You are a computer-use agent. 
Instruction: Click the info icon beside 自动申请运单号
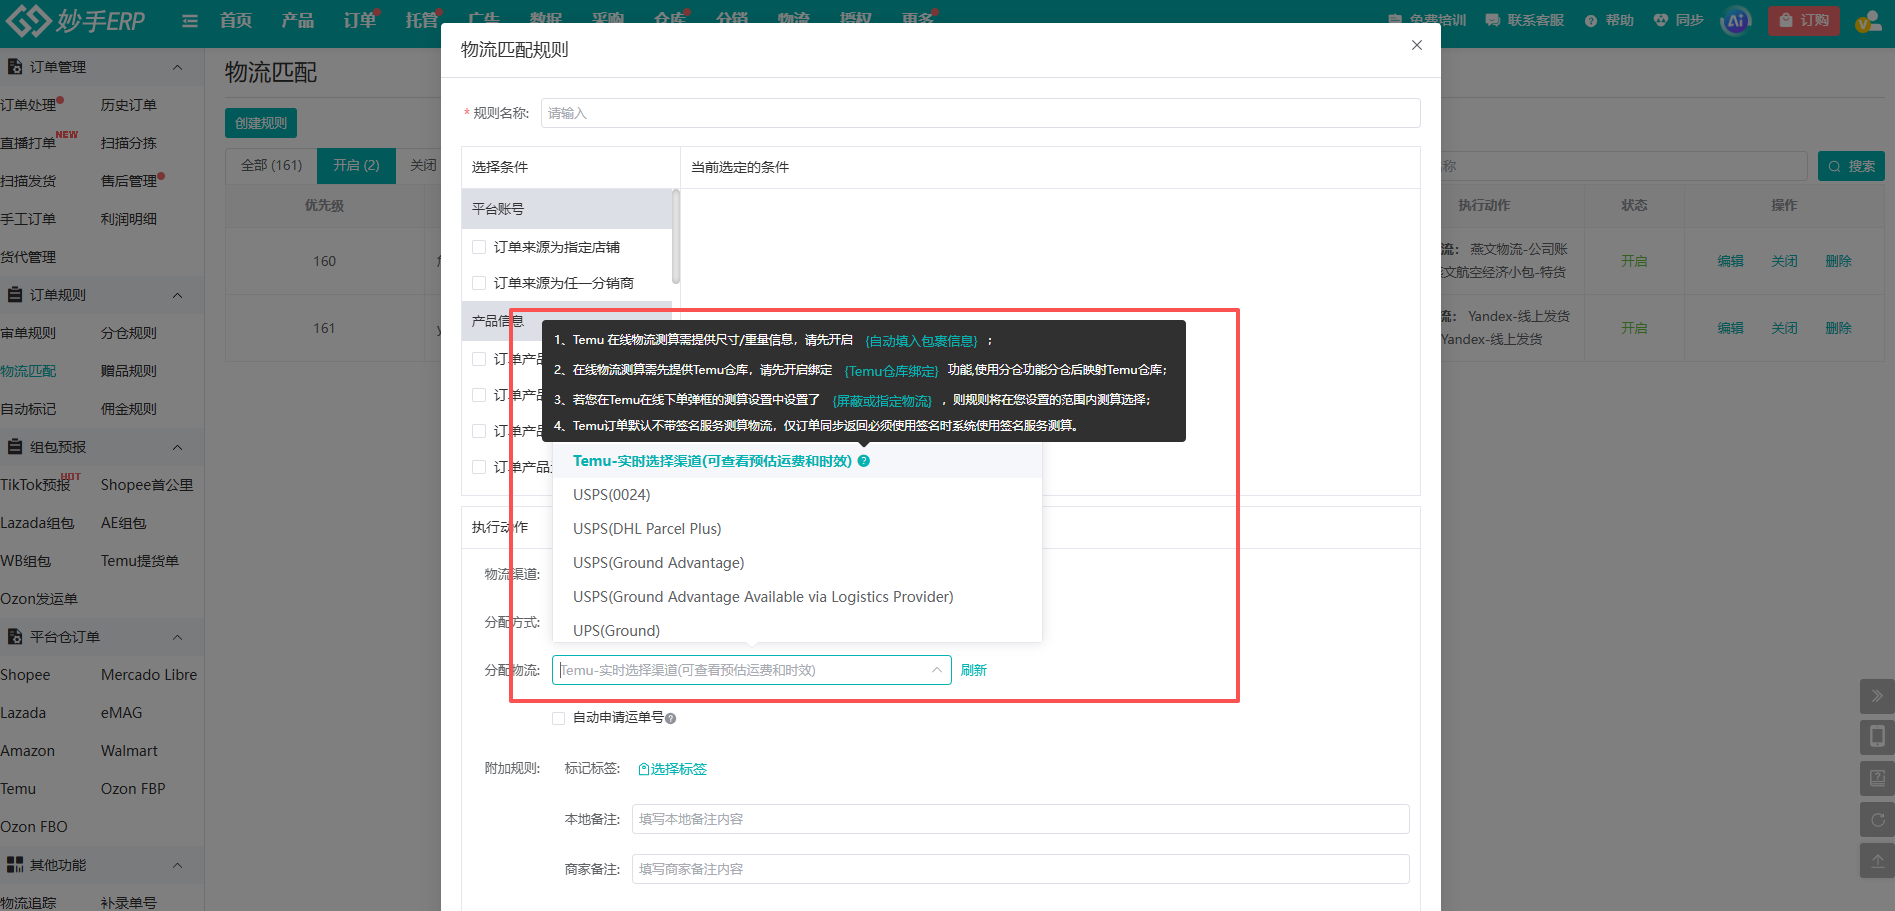[671, 718]
